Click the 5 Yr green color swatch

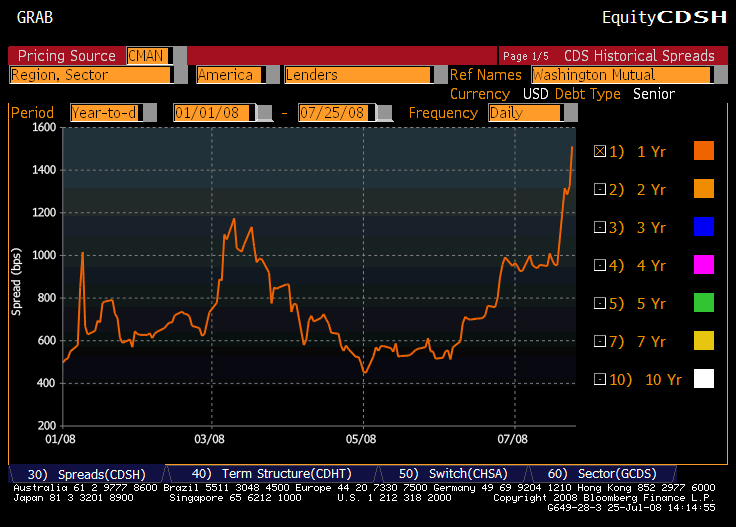(704, 303)
